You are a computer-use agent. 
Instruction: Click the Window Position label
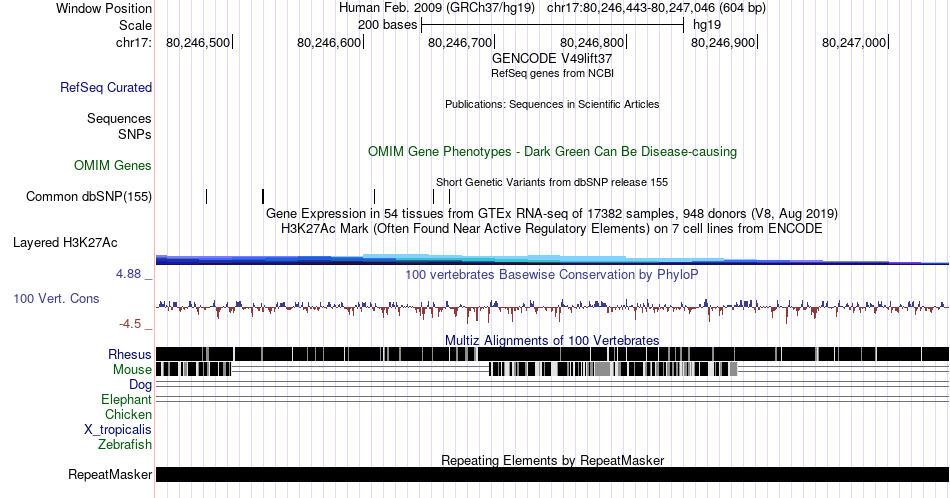coord(104,8)
